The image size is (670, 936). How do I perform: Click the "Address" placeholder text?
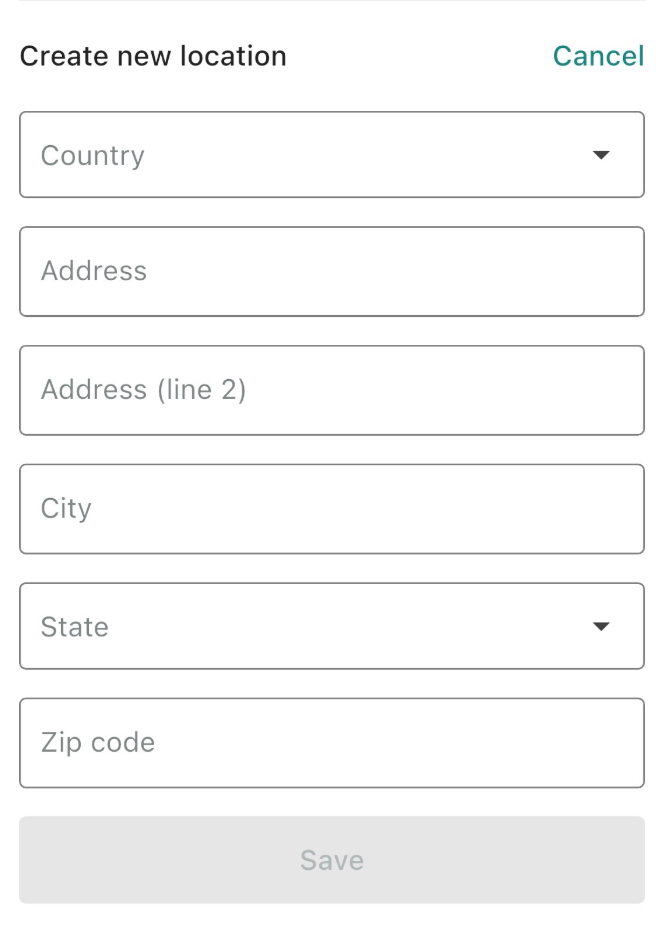point(94,271)
